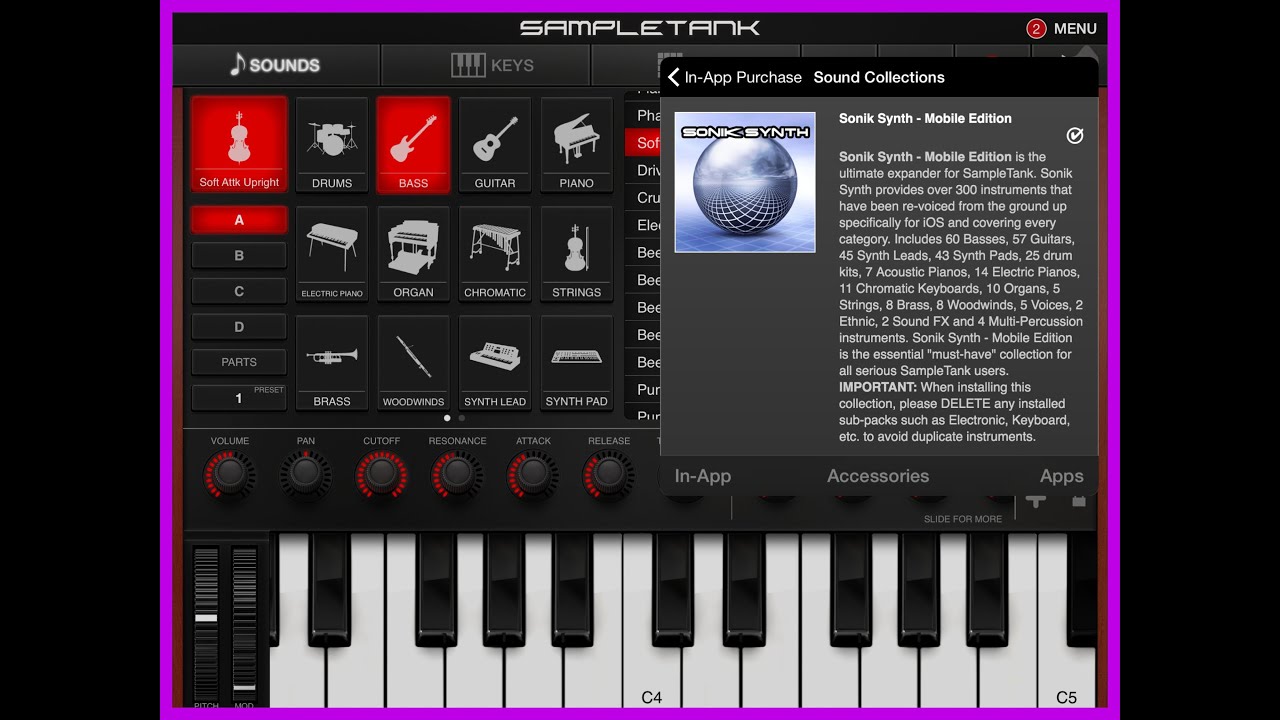Choose the ORGAN instrument category

tap(413, 254)
